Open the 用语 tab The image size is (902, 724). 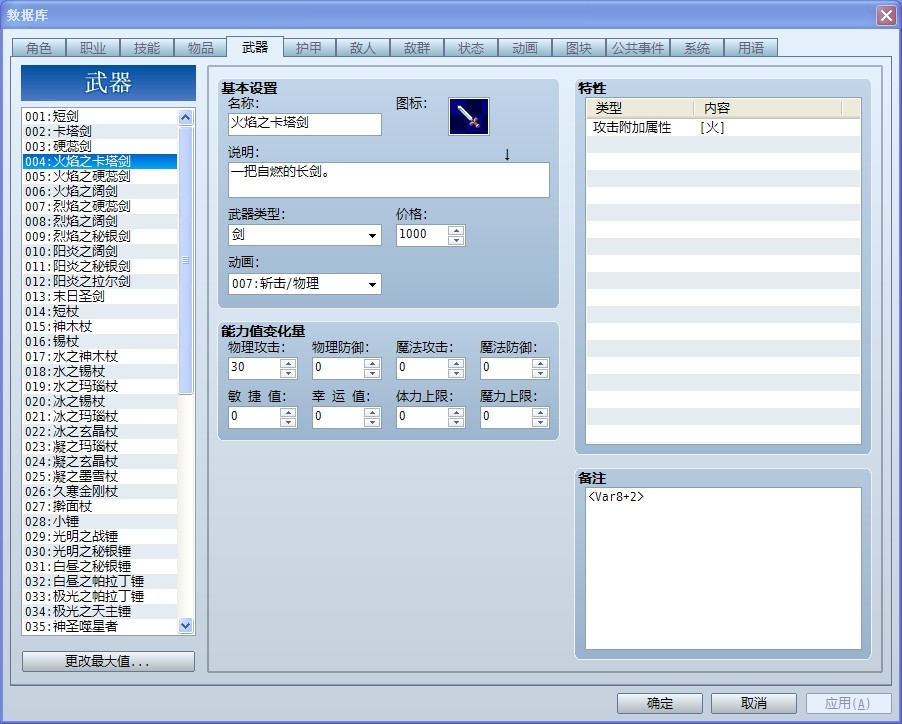pyautogui.click(x=751, y=48)
